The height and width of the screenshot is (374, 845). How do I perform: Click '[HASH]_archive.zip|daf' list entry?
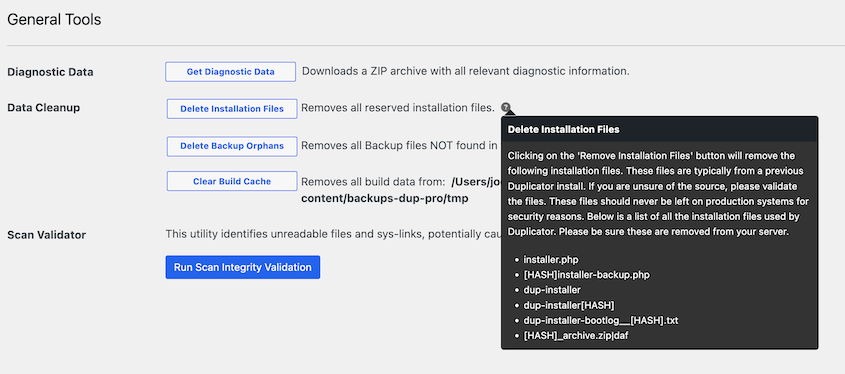[x=576, y=336]
